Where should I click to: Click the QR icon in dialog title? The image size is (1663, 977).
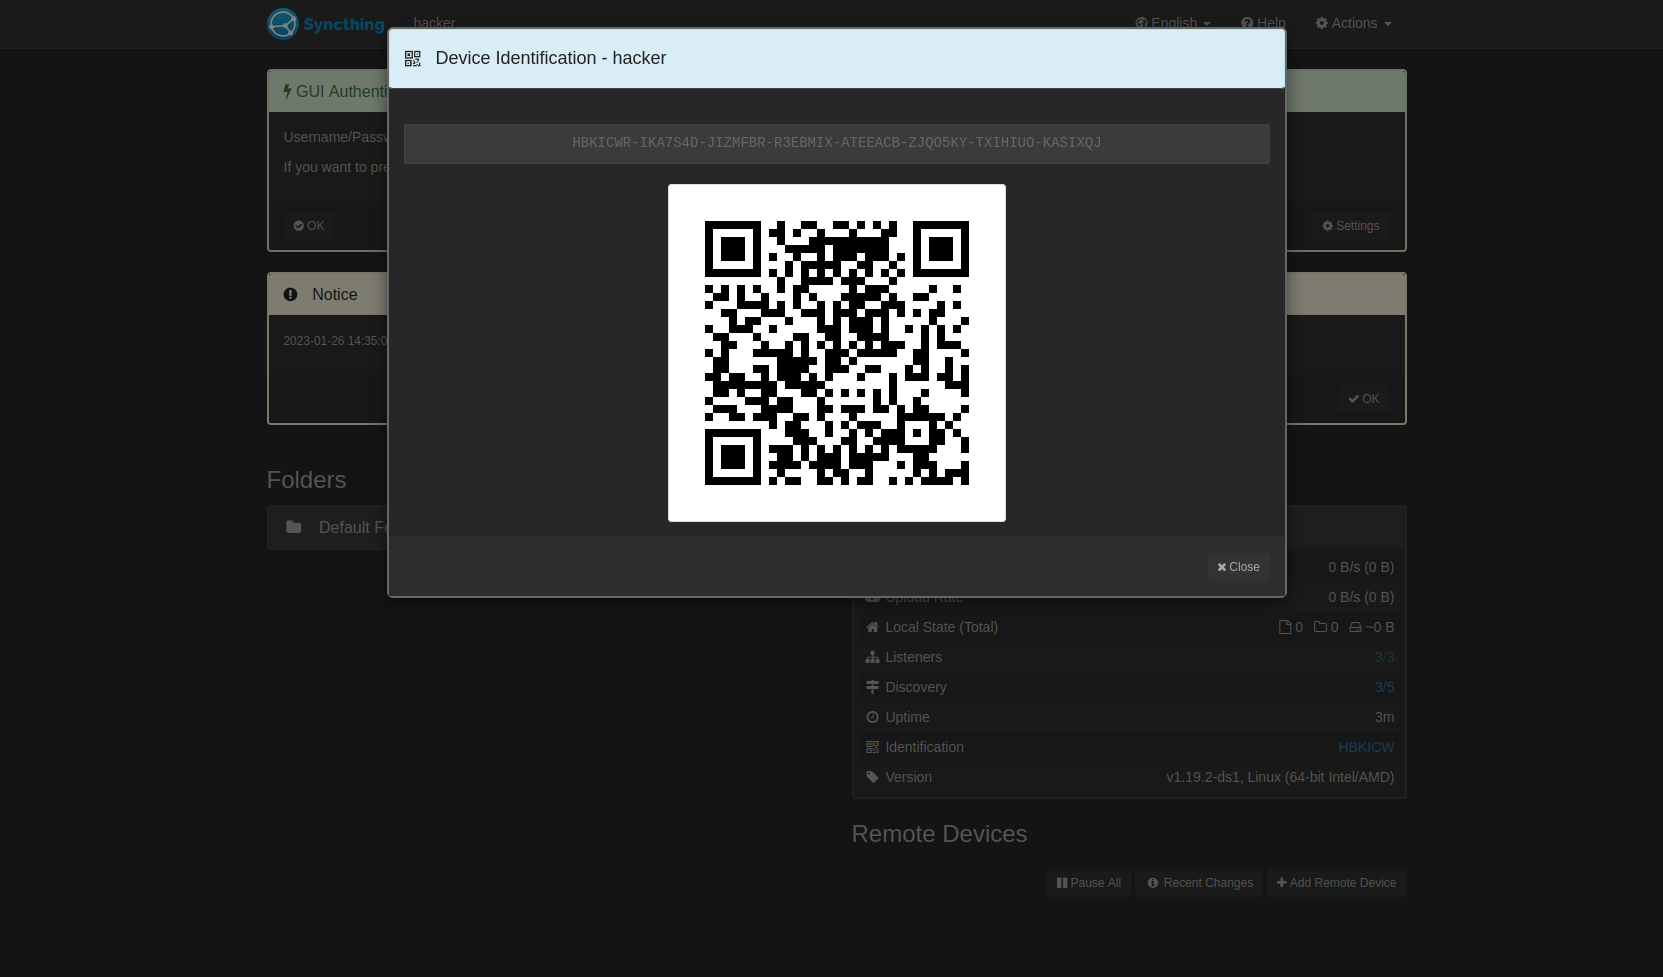click(x=413, y=59)
